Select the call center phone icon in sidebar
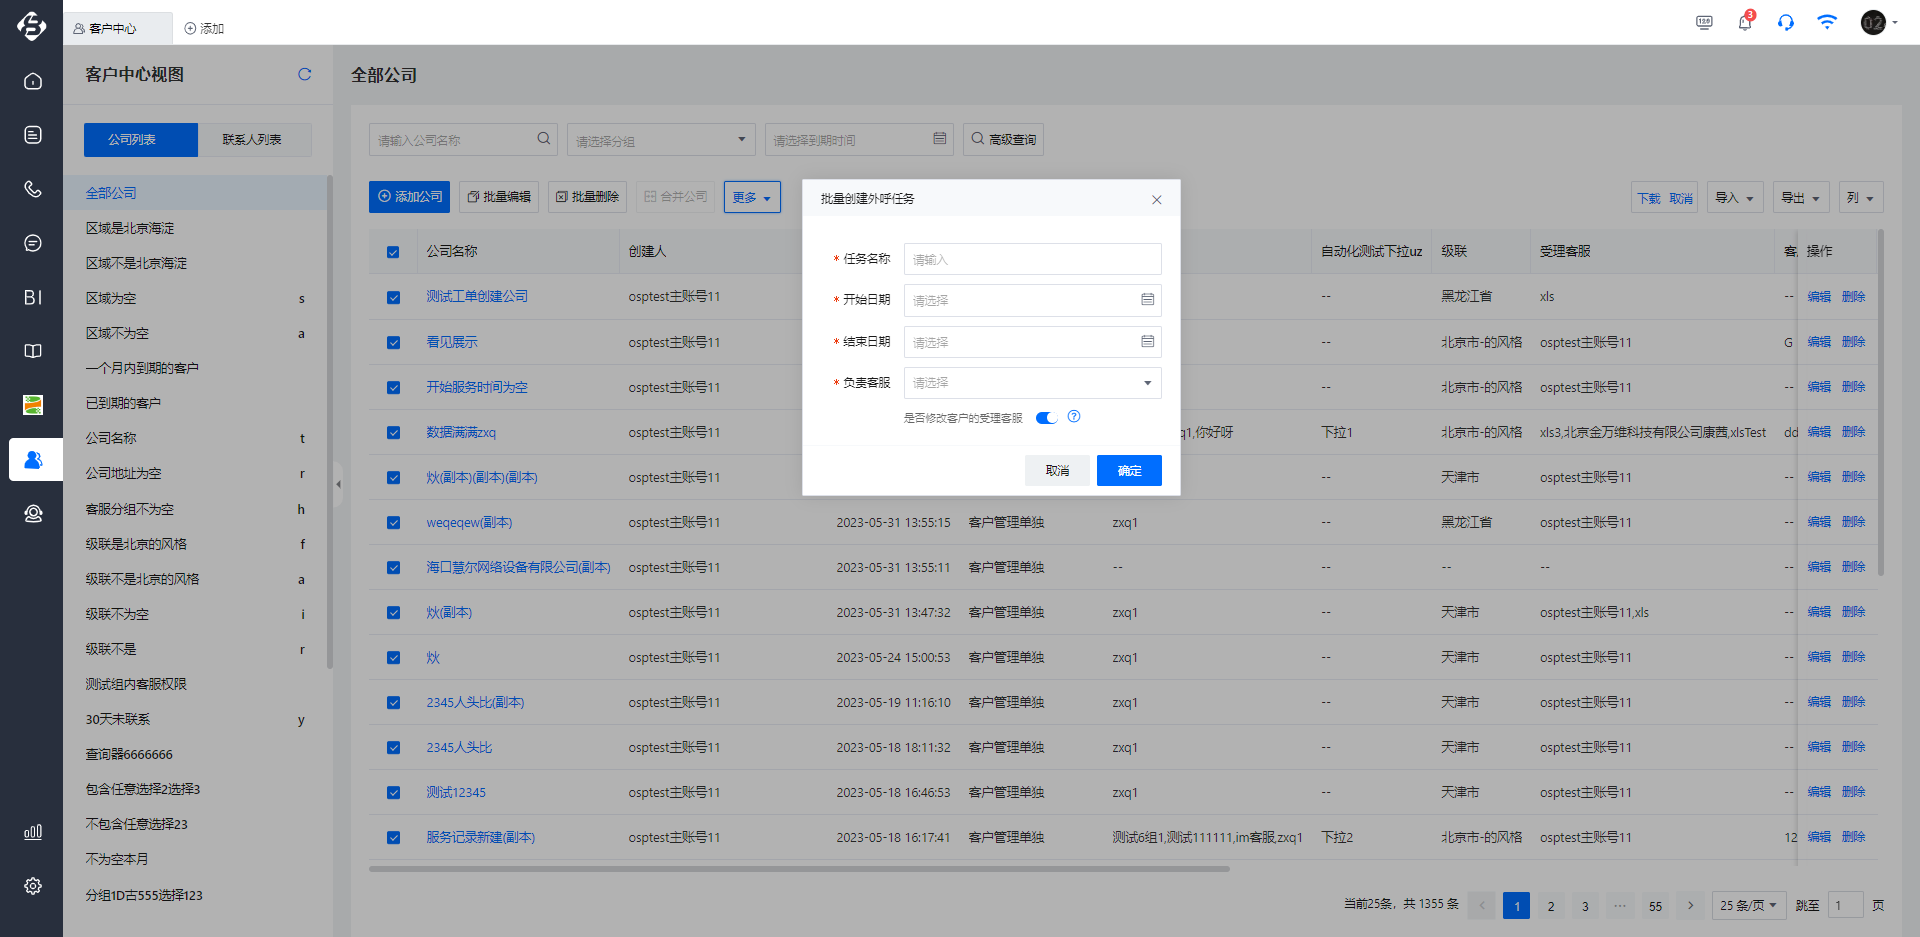Viewport: 1920px width, 937px height. pyautogui.click(x=32, y=189)
